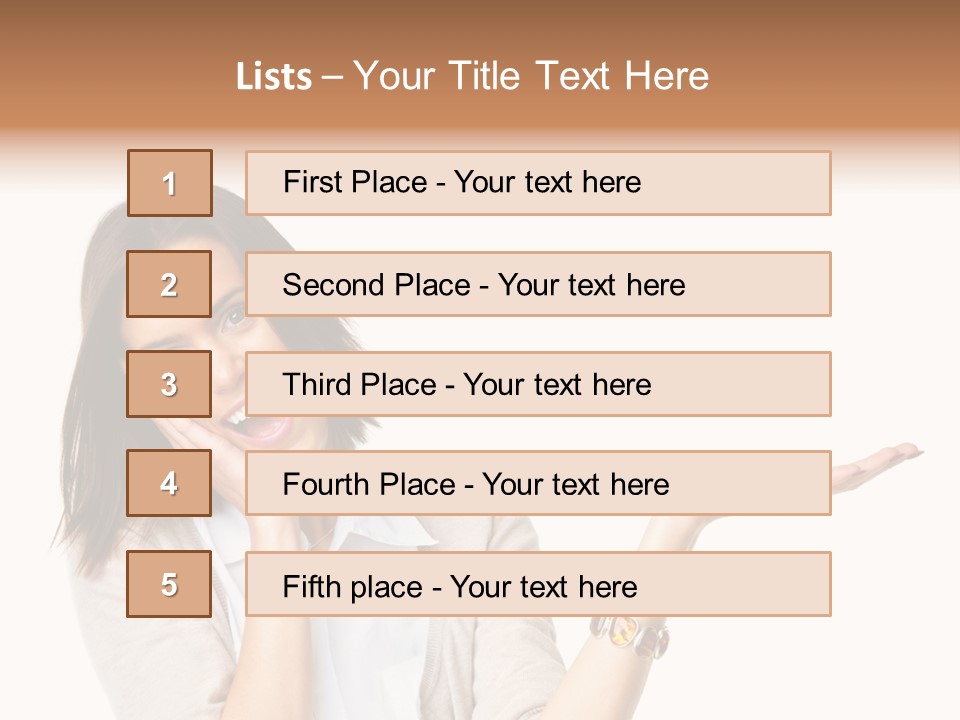This screenshot has height=720, width=960.
Task: Click the bold word 'Lists' in the title
Action: [x=274, y=77]
